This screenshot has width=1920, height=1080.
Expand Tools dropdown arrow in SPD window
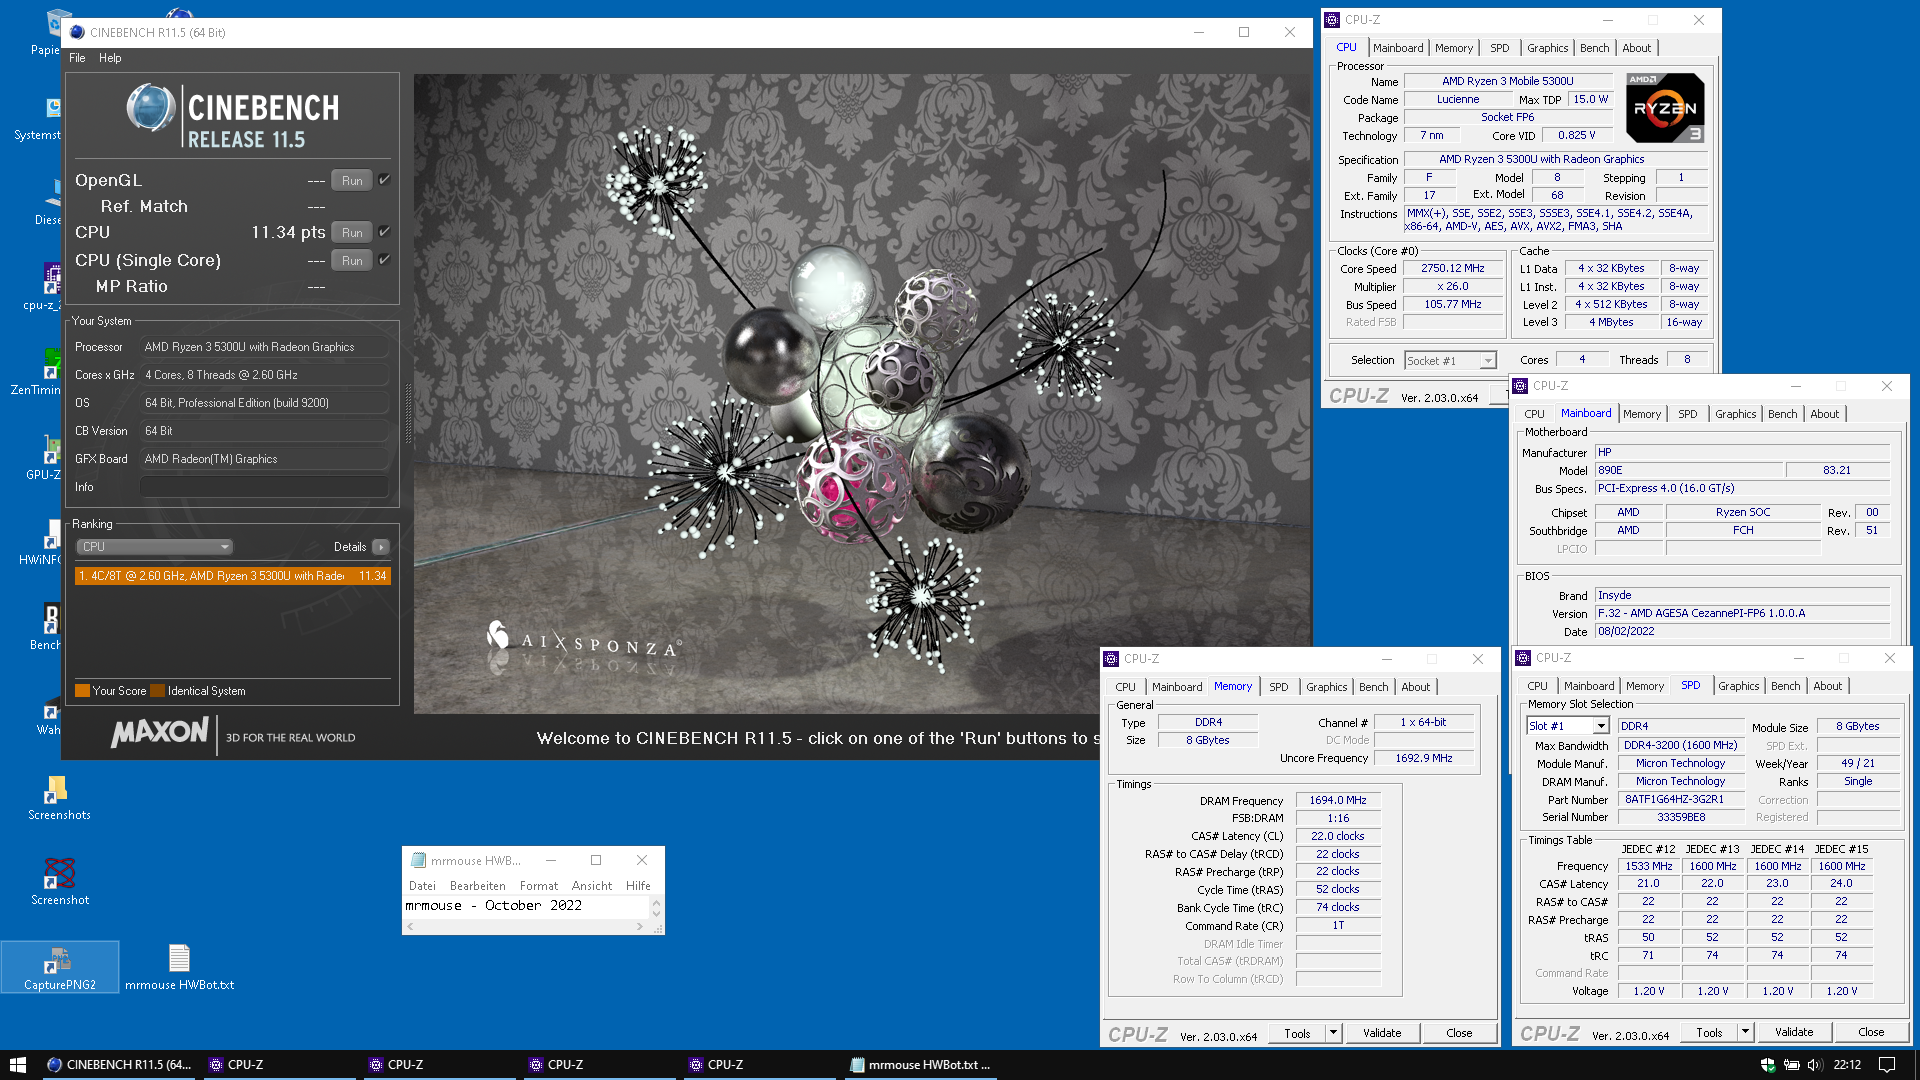[1745, 1032]
